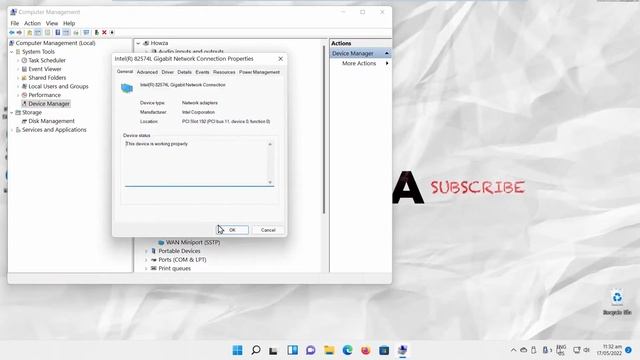Click the Device status scrollbar up arrow
Image resolution: width=640 pixels, height=360 pixels.
270,144
